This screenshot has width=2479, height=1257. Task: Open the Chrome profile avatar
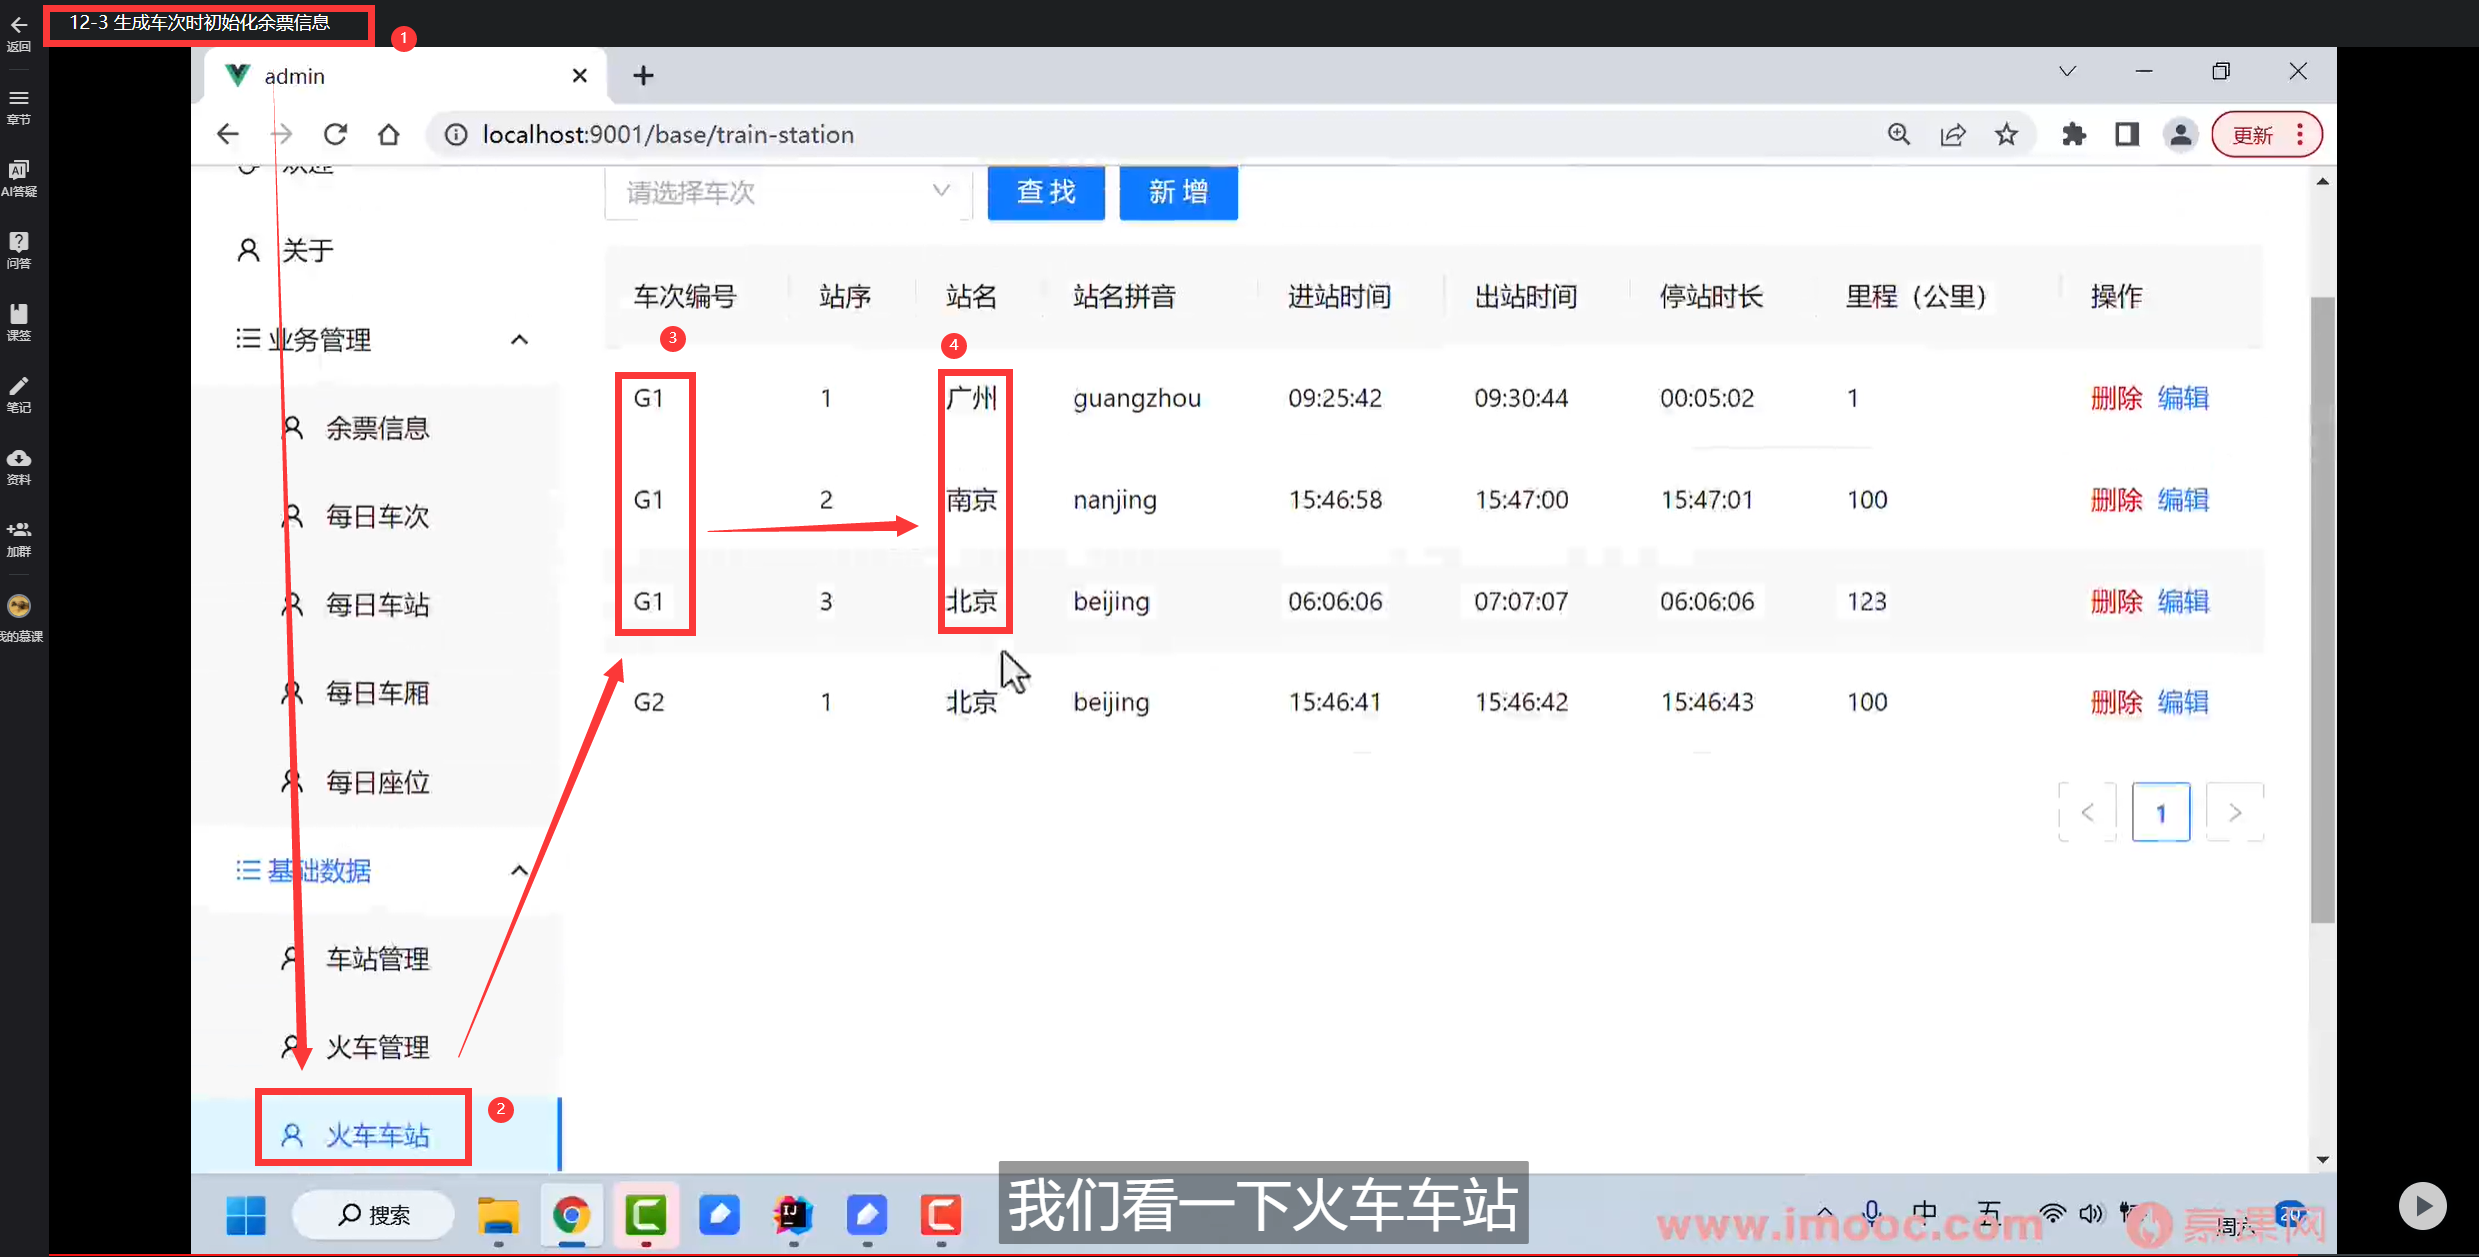click(2180, 134)
